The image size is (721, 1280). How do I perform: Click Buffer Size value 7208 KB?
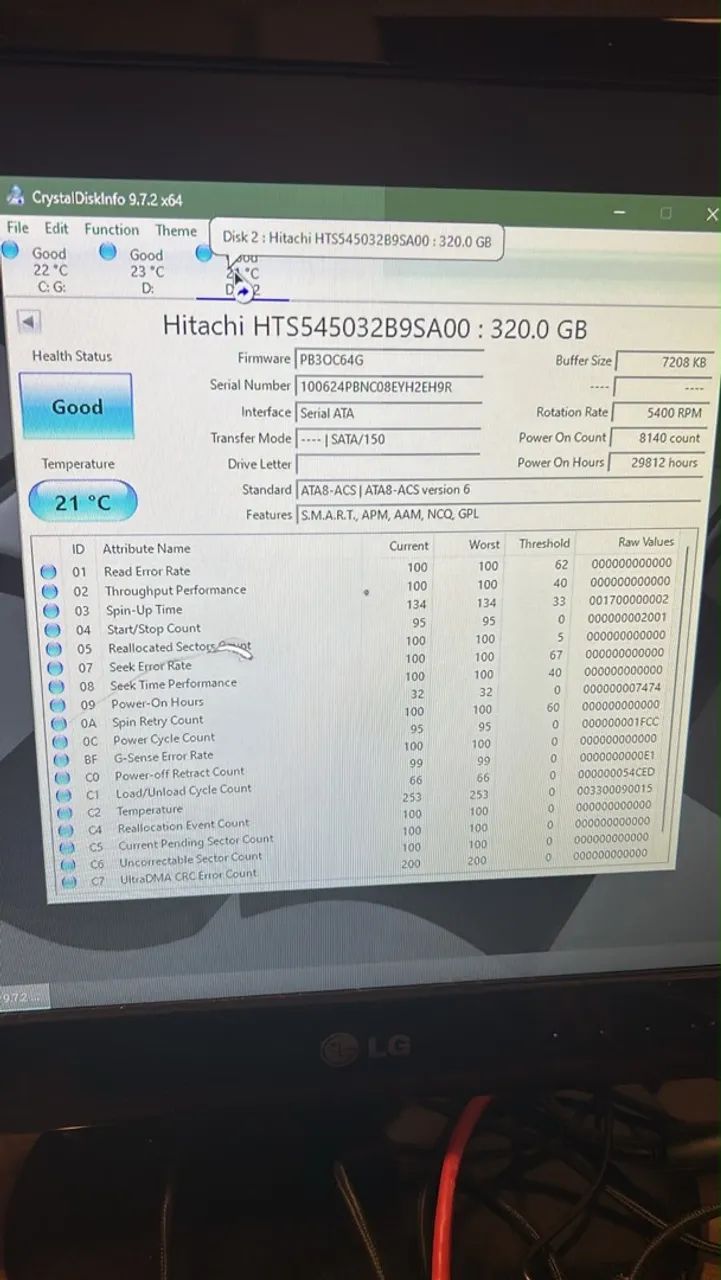point(663,362)
